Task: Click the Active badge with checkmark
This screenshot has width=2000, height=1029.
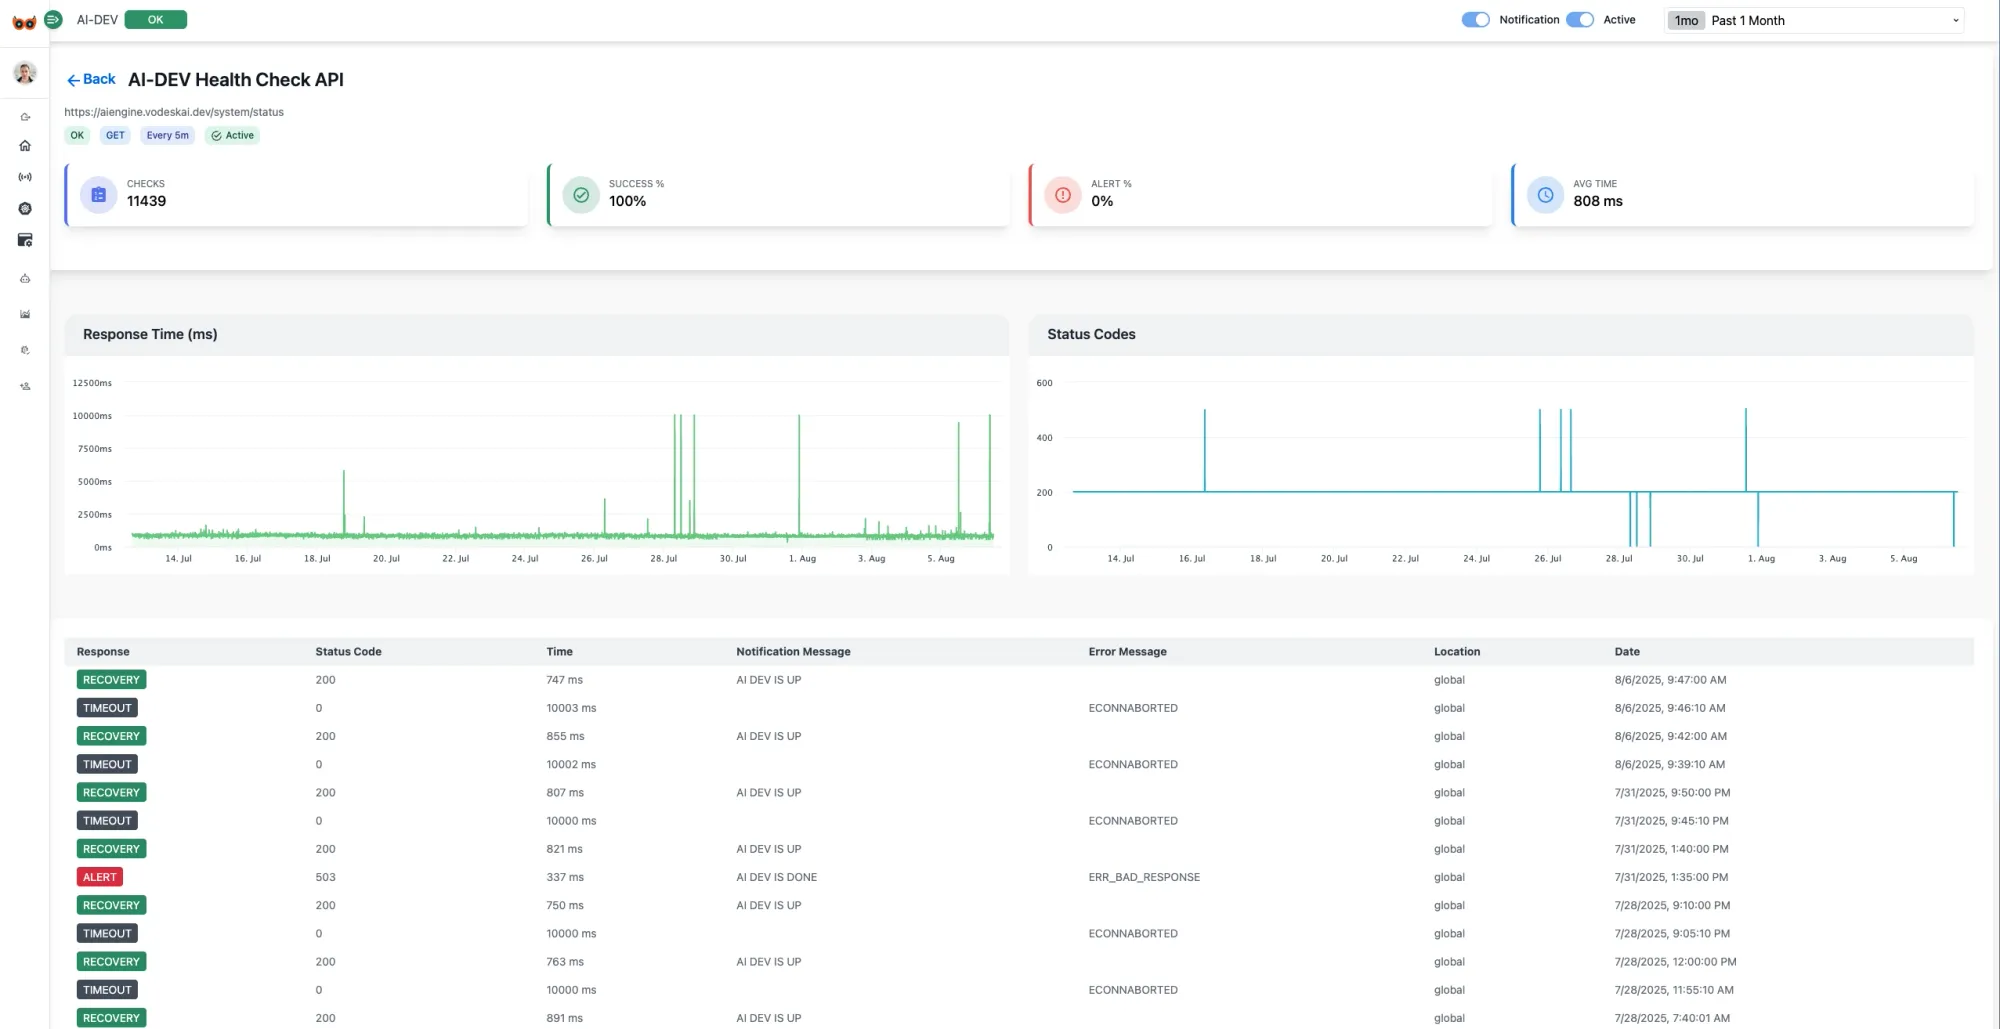Action: click(x=231, y=135)
